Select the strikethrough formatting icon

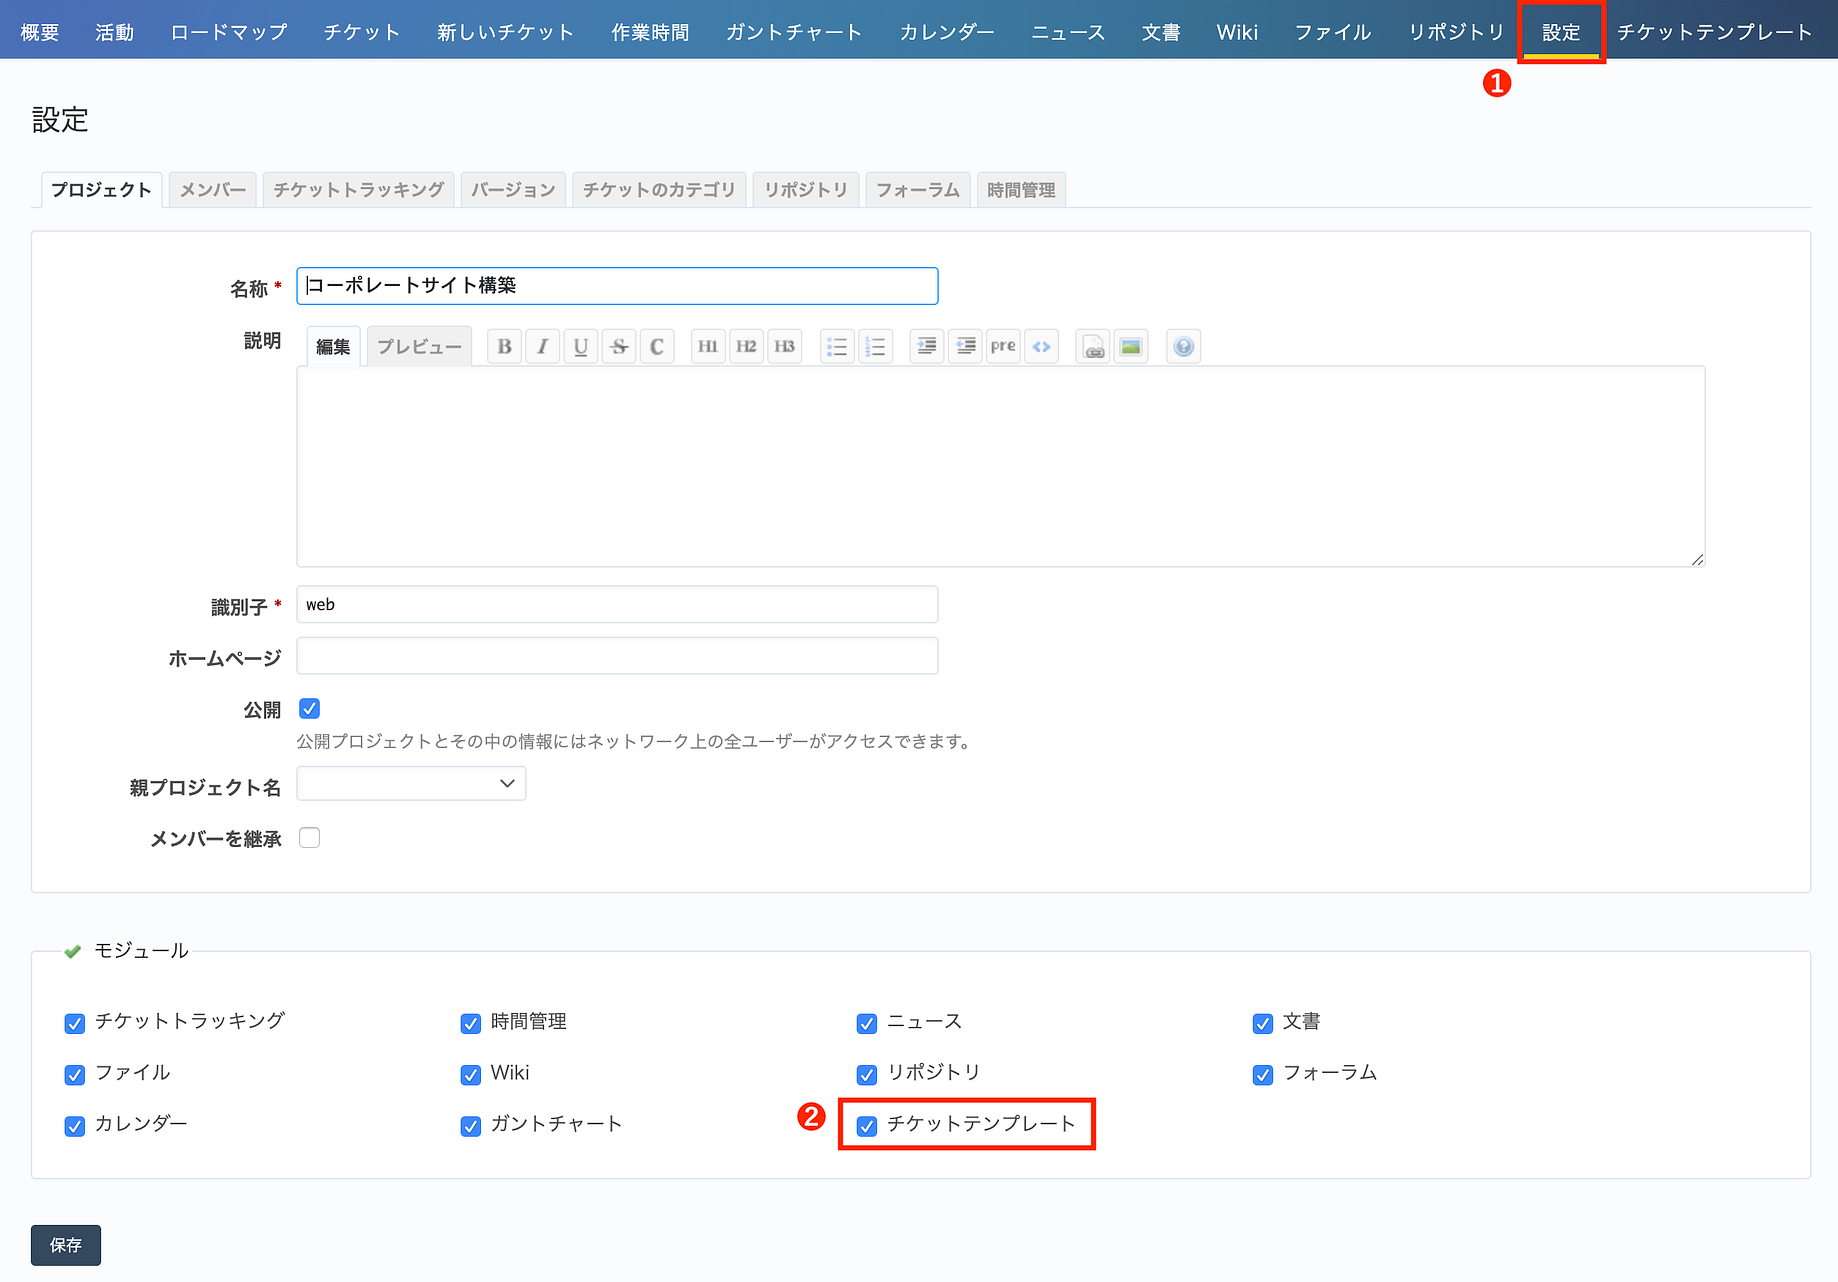click(619, 346)
